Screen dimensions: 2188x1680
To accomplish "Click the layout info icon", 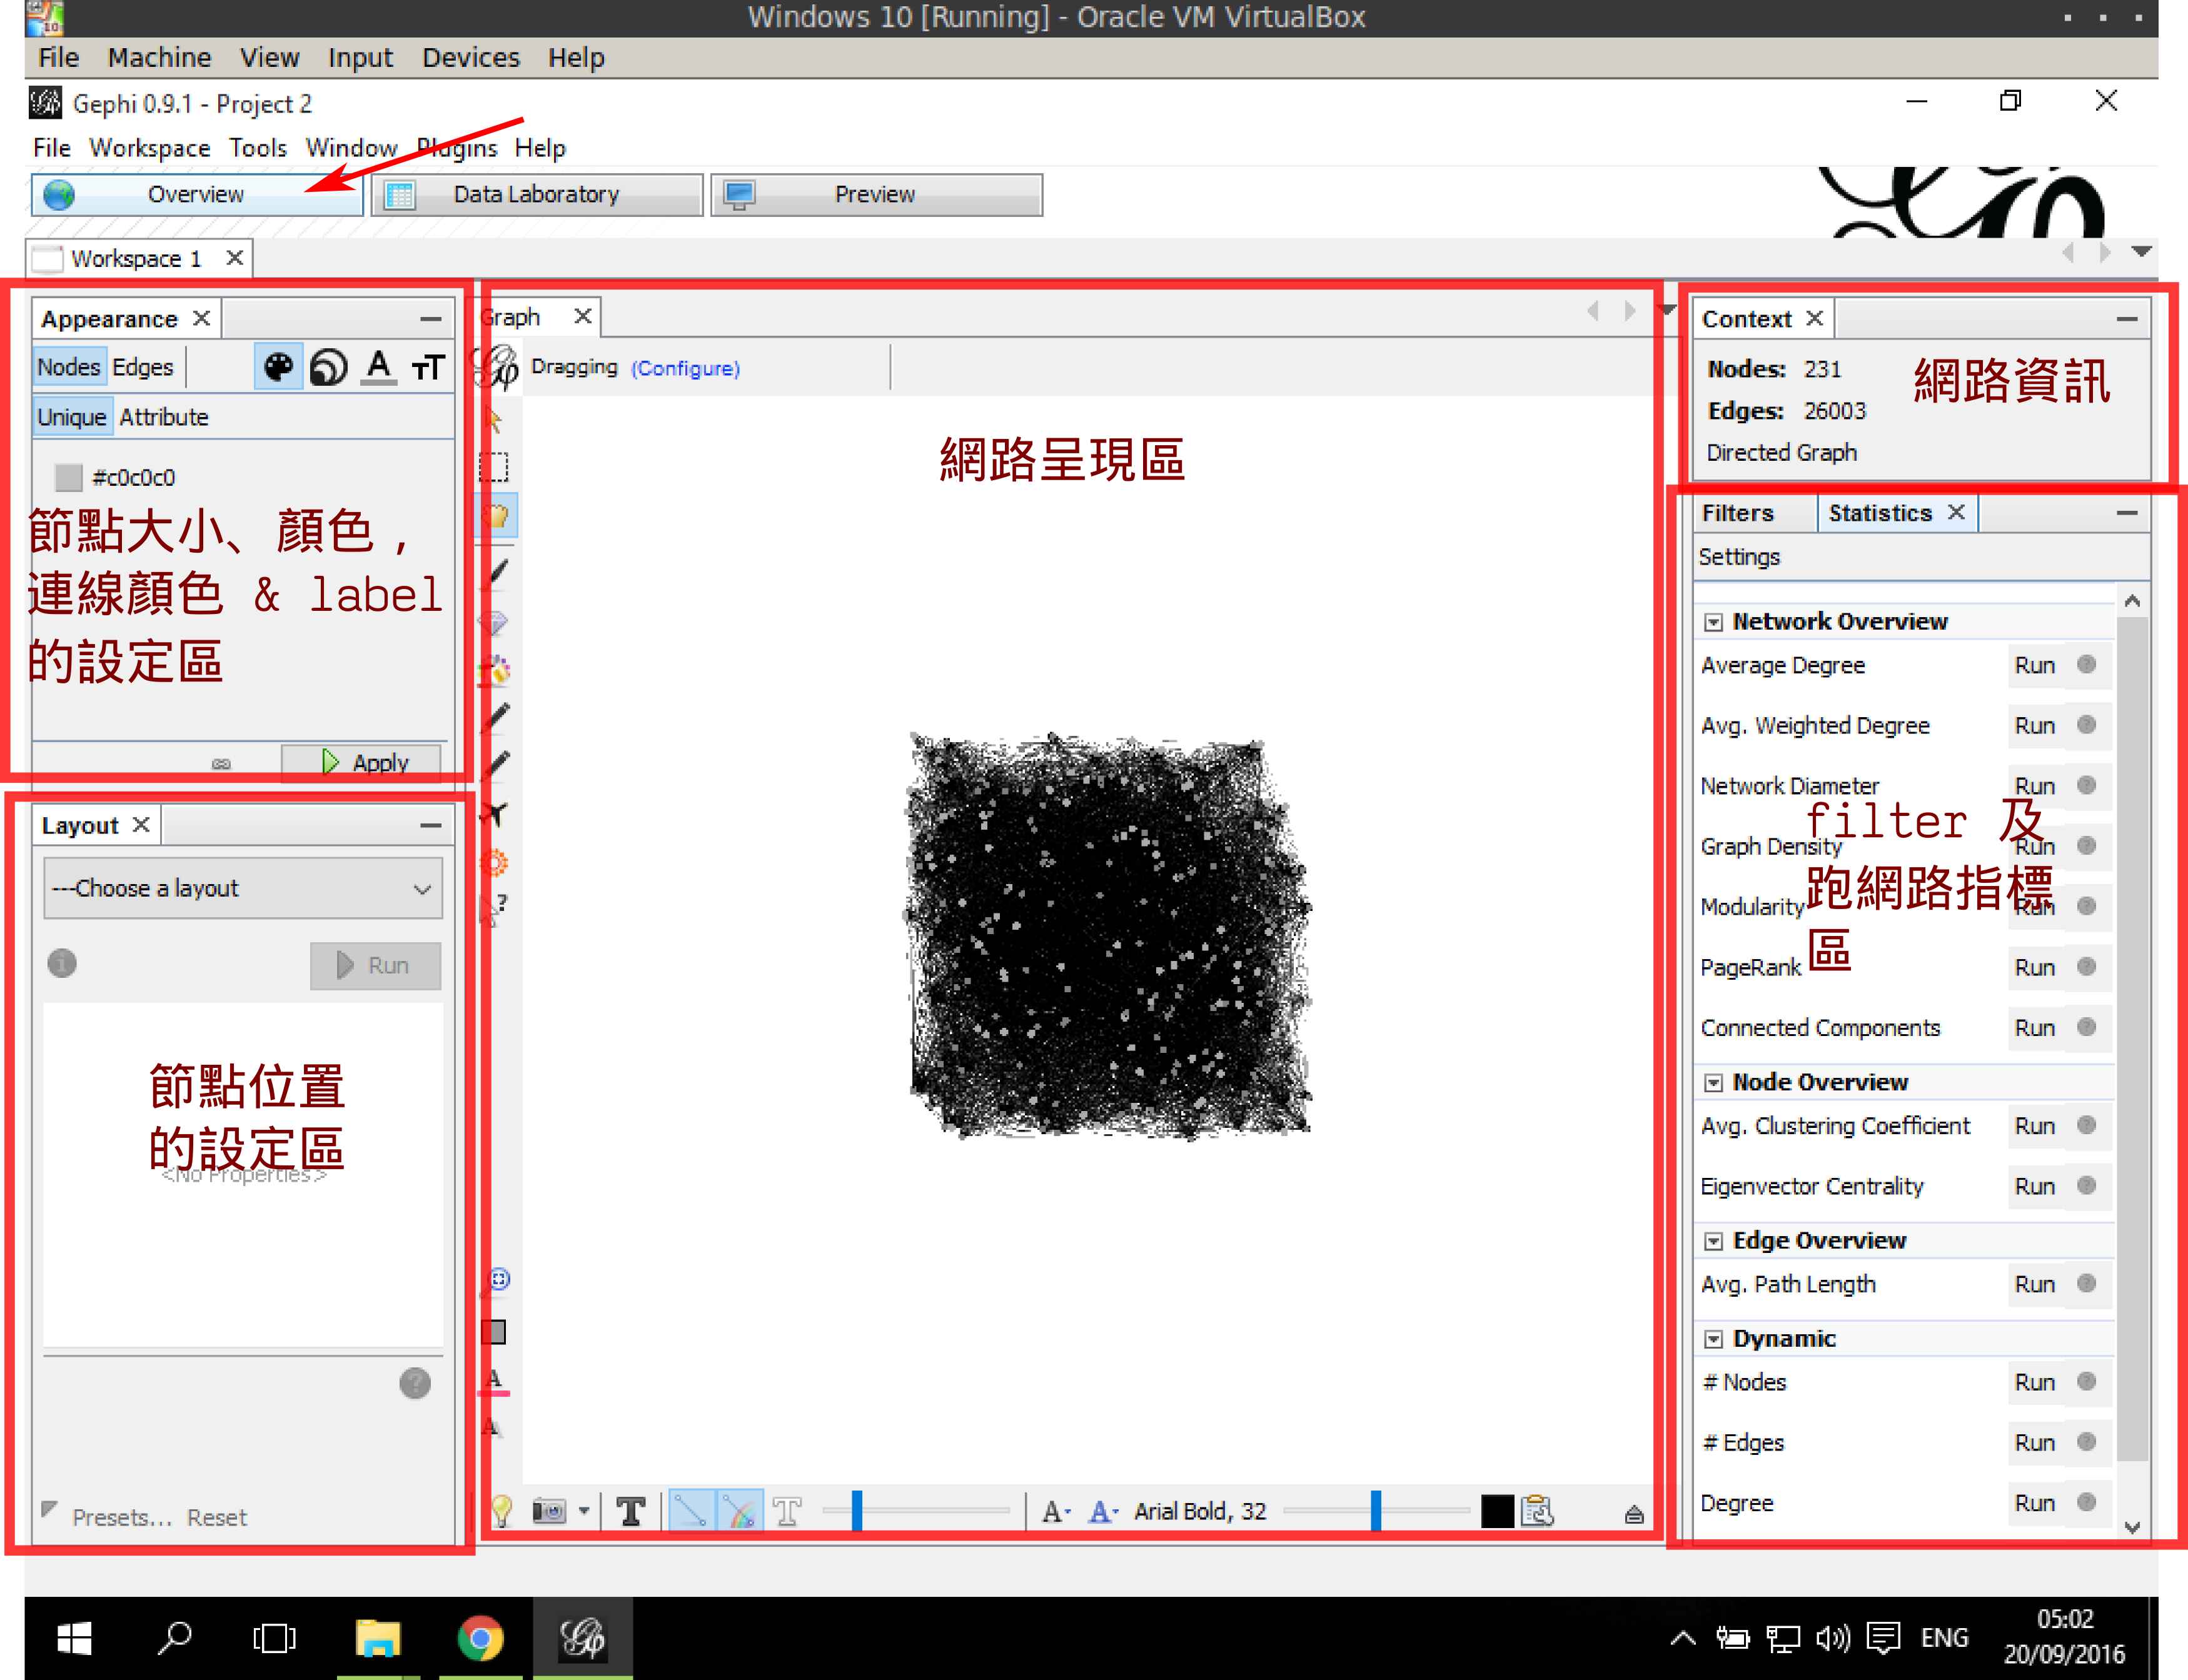I will coord(62,963).
